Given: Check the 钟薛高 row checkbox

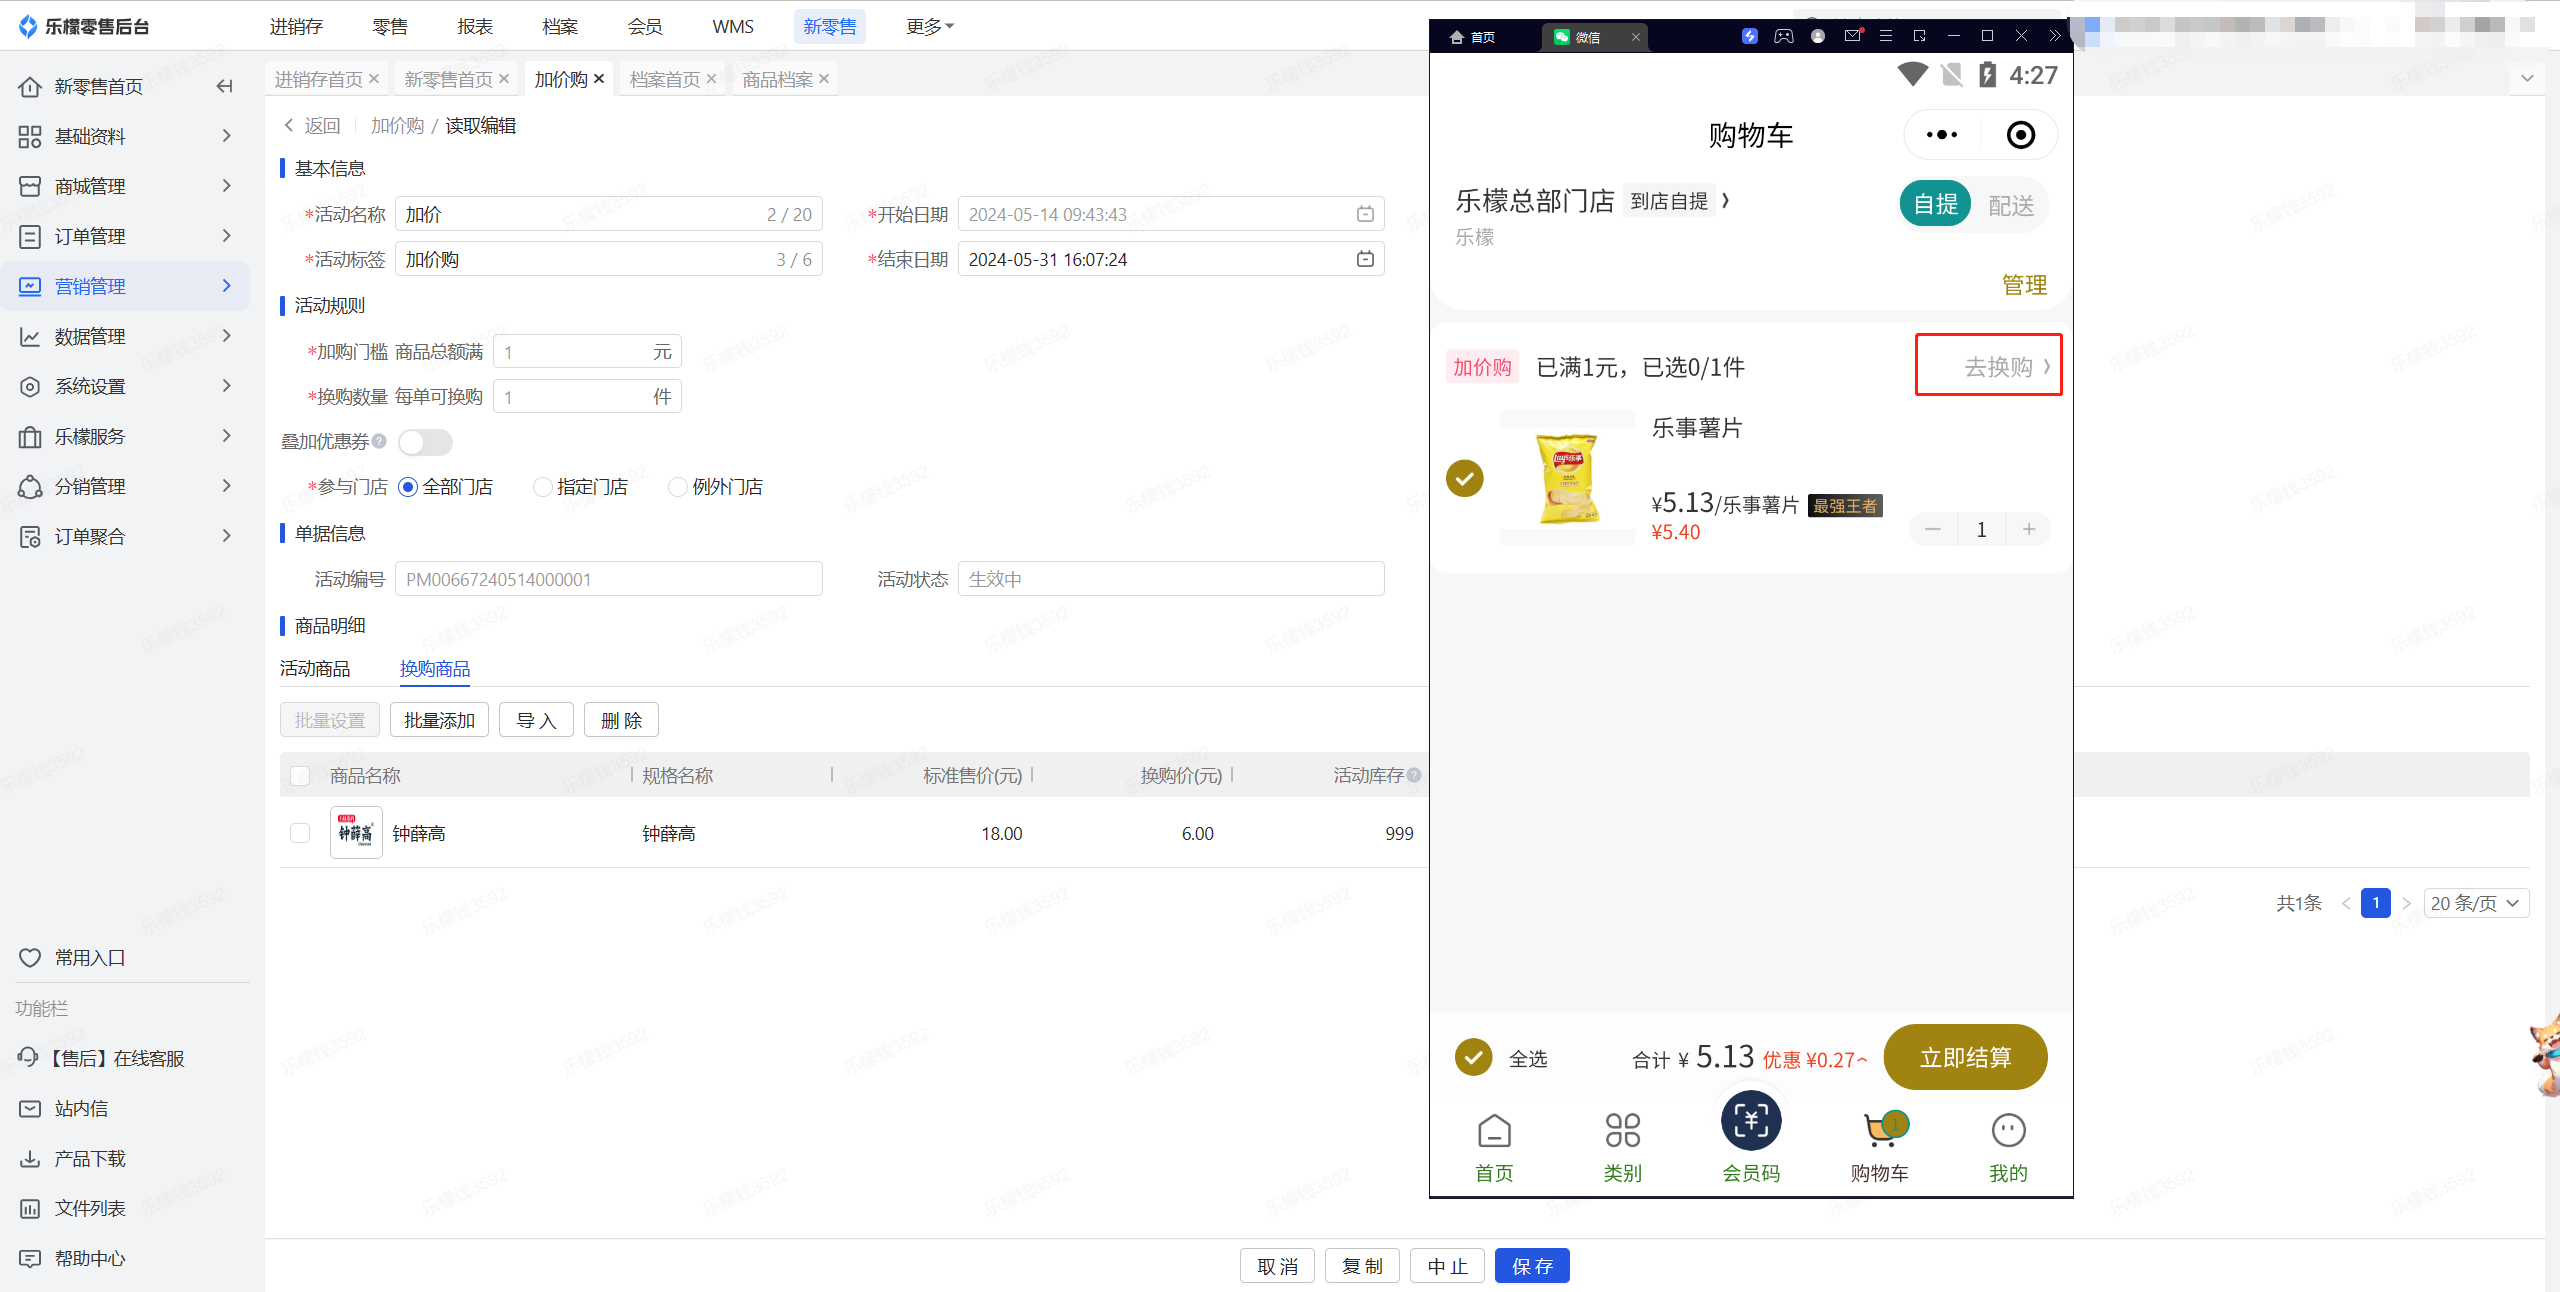Looking at the screenshot, I should (300, 833).
